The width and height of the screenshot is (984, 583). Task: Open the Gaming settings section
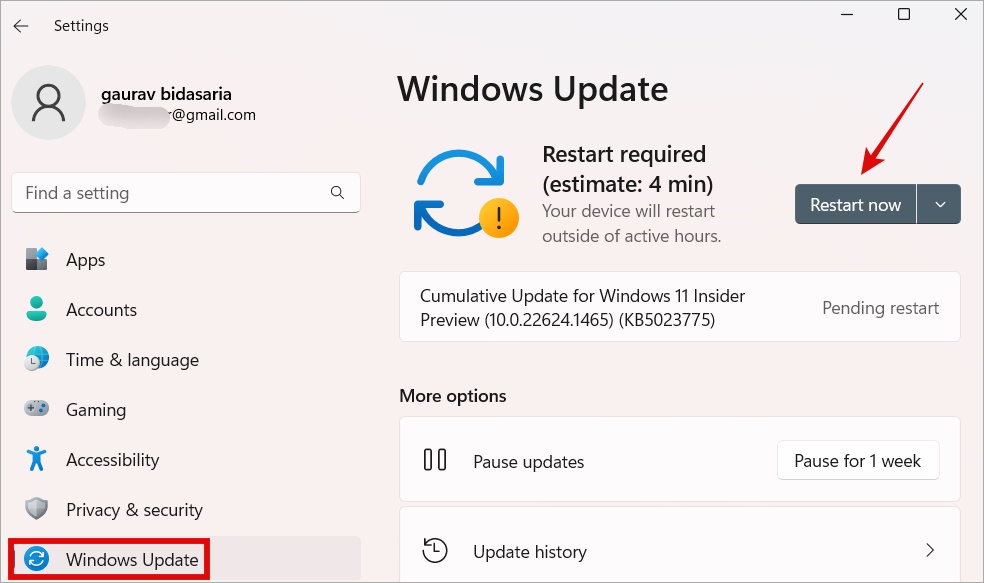pyautogui.click(x=96, y=410)
